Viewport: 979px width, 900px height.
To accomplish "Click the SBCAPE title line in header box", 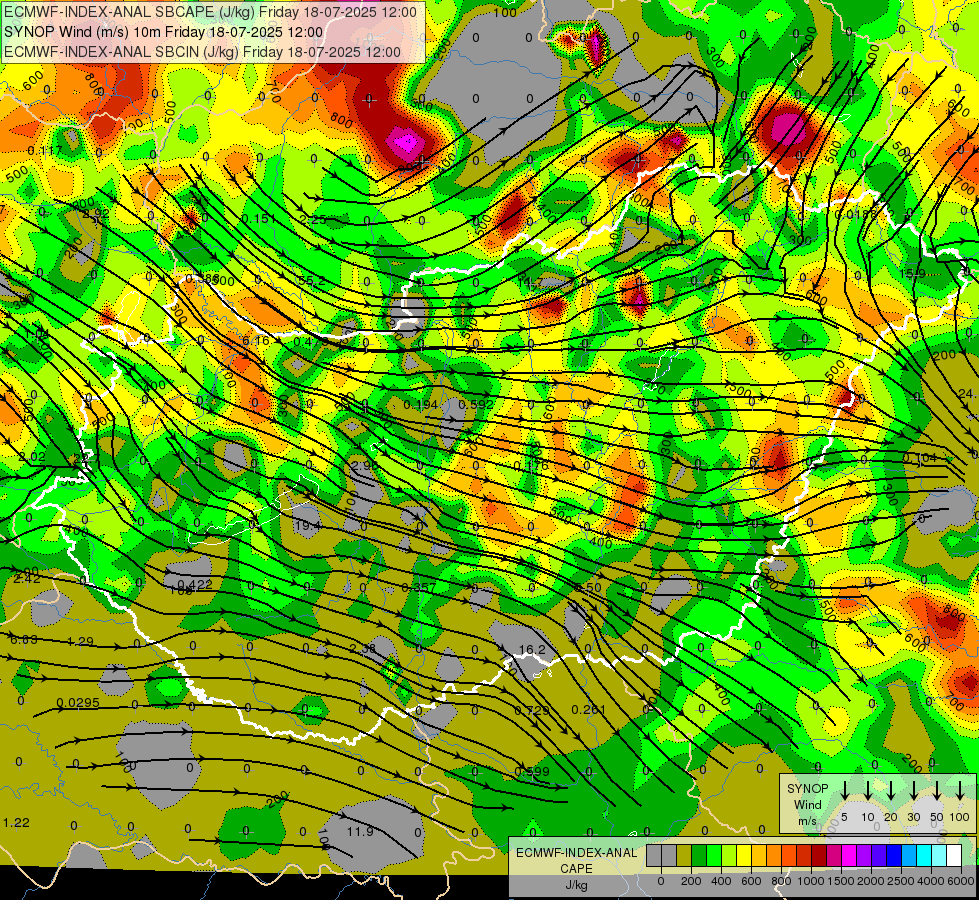I will click(x=210, y=12).
